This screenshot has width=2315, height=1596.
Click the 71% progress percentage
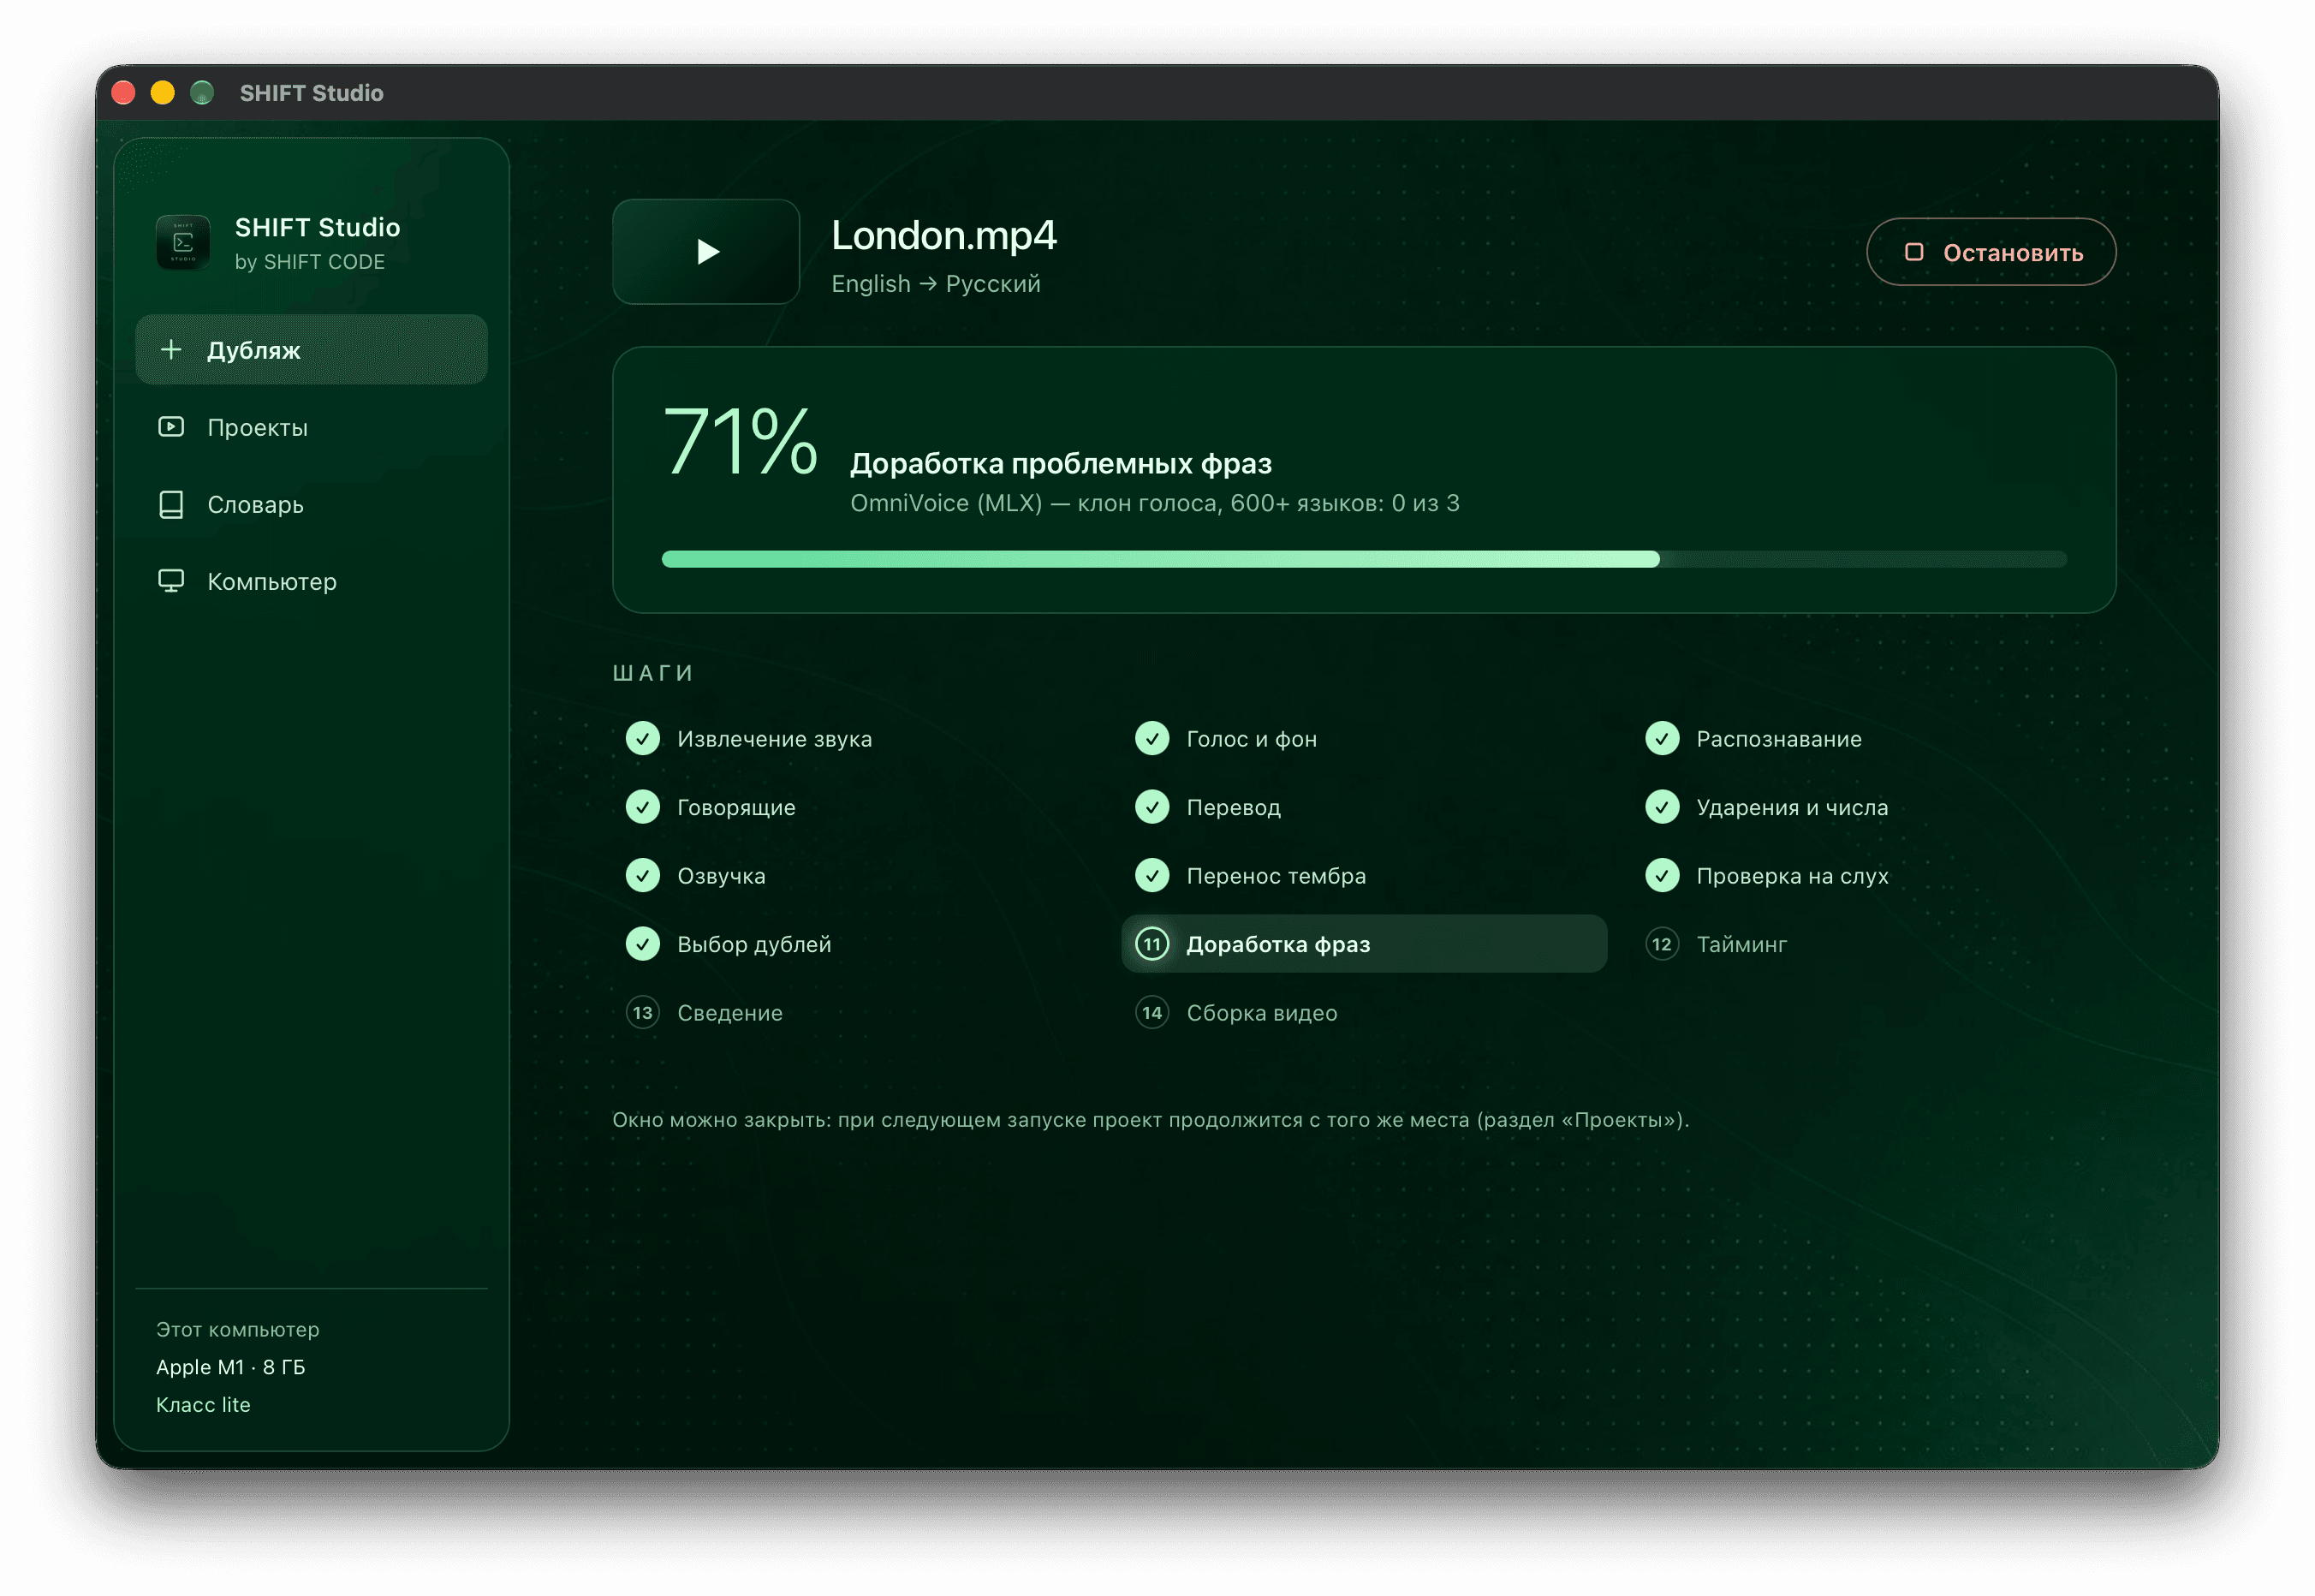point(740,441)
